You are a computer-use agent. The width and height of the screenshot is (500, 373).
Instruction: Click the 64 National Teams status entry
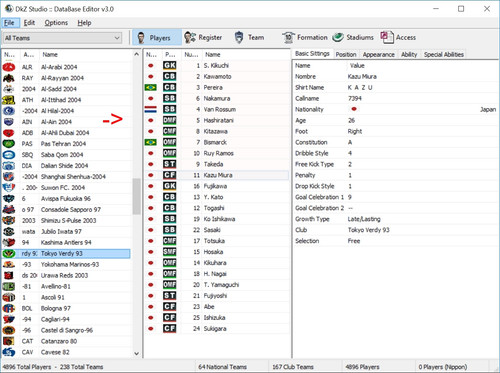tap(222, 367)
